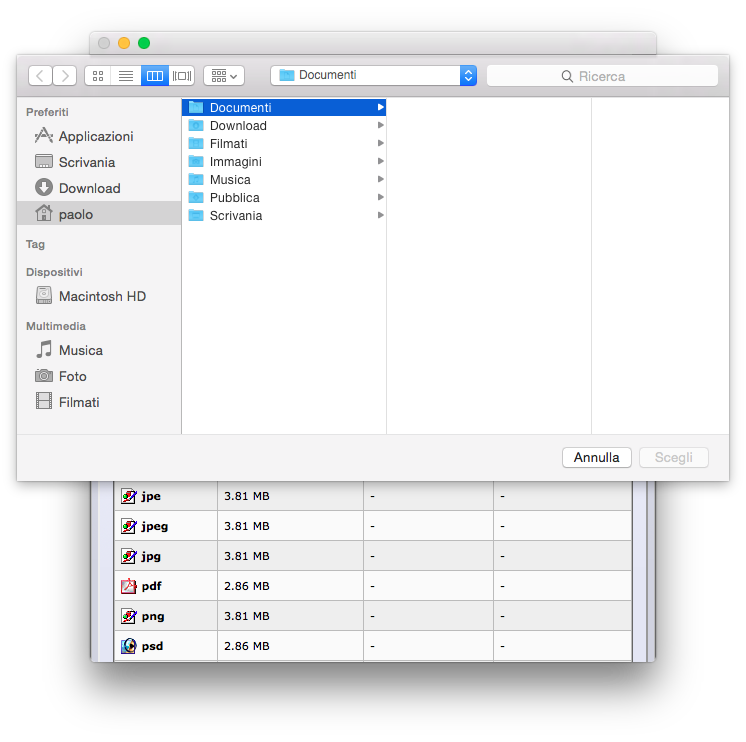Switch to column view

(155, 76)
